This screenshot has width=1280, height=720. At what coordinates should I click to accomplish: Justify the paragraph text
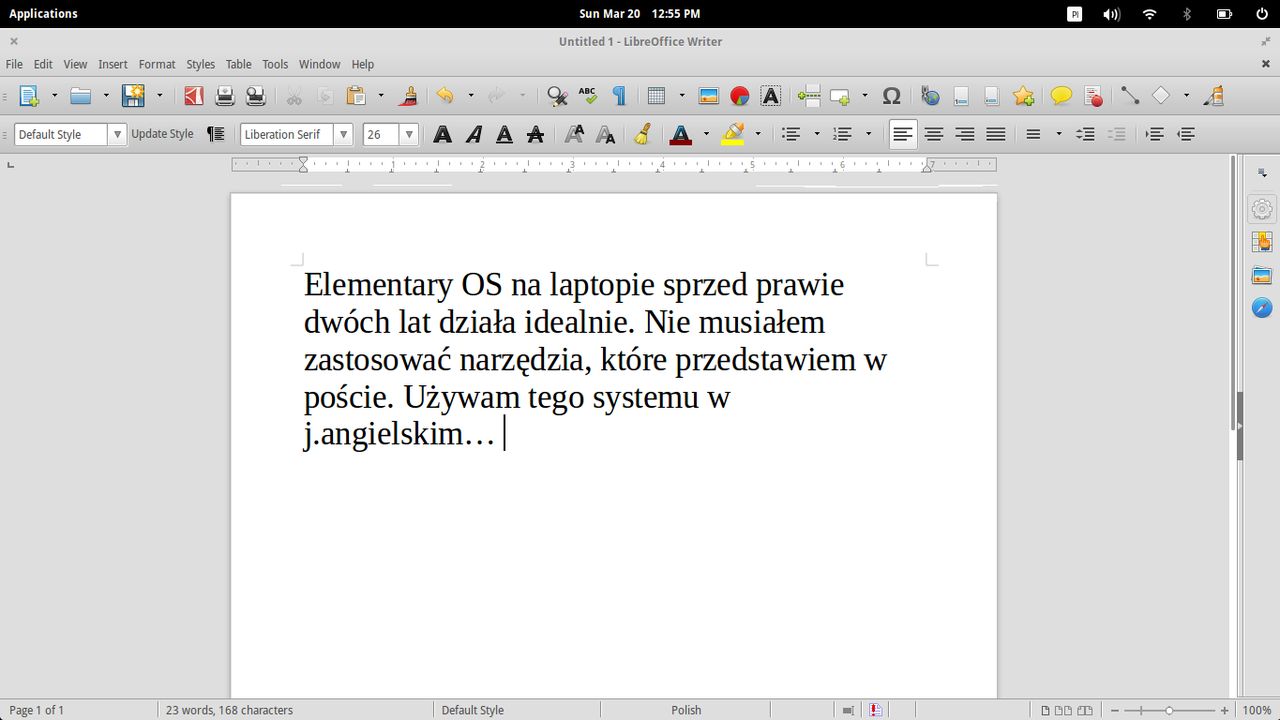996,134
